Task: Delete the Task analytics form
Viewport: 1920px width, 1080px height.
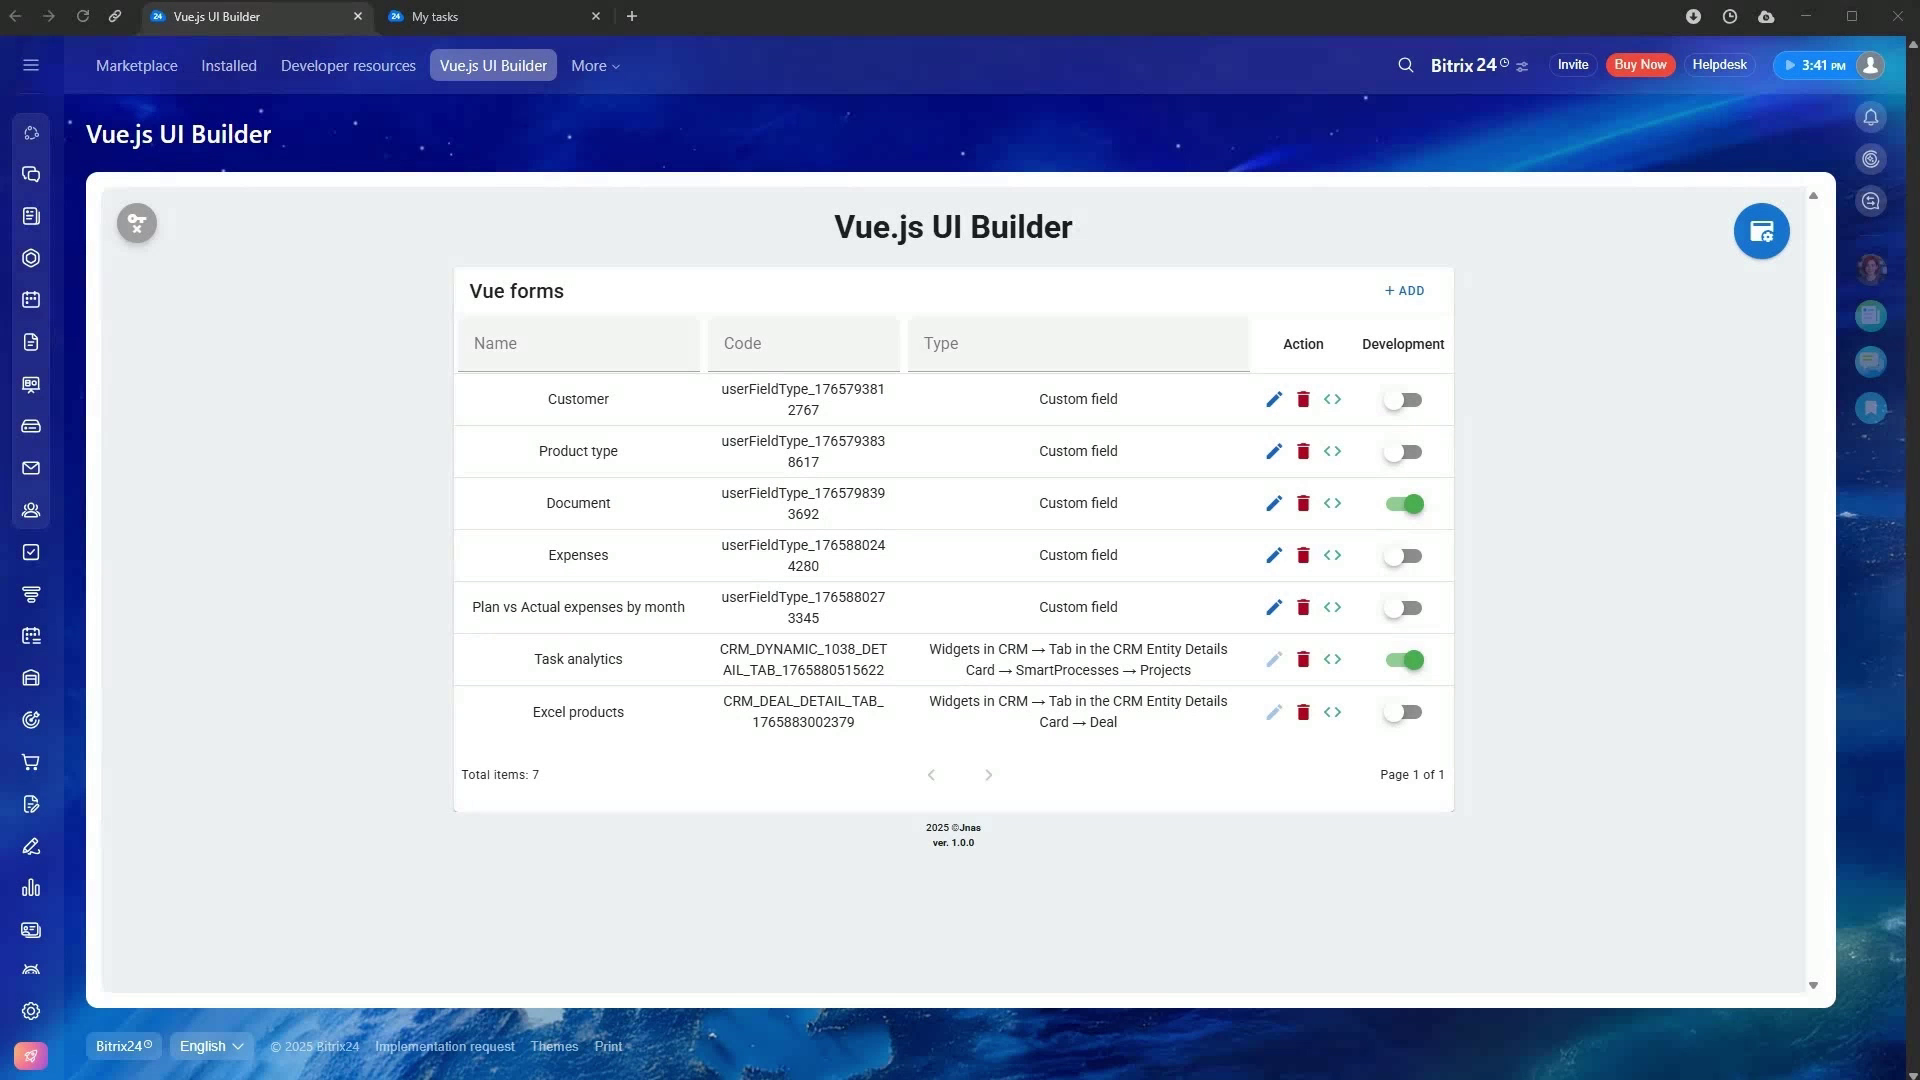Action: click(x=1303, y=660)
